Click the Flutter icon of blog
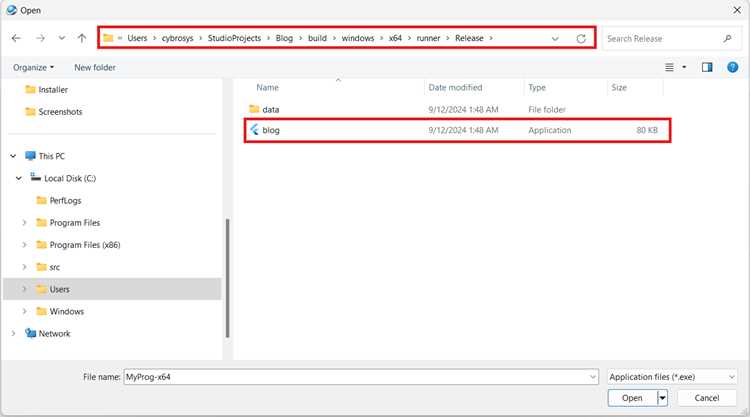The image size is (750, 417). 254,130
